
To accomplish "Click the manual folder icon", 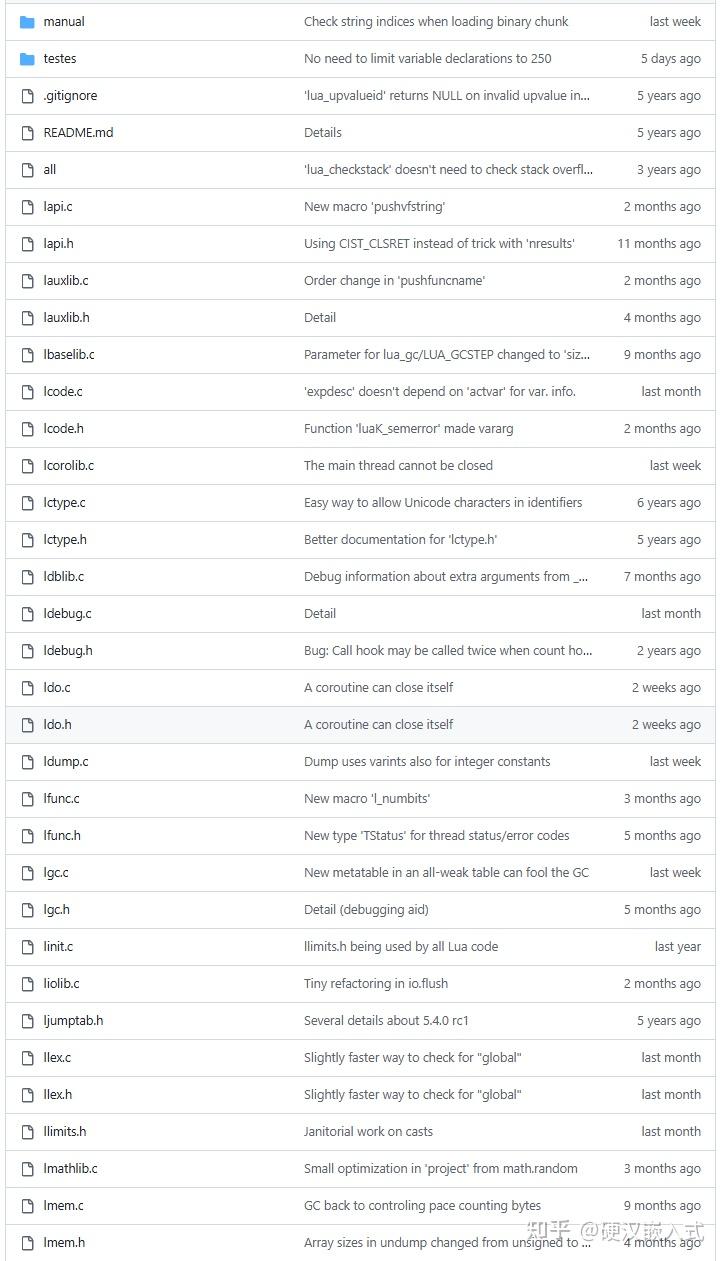I will 27,22.
